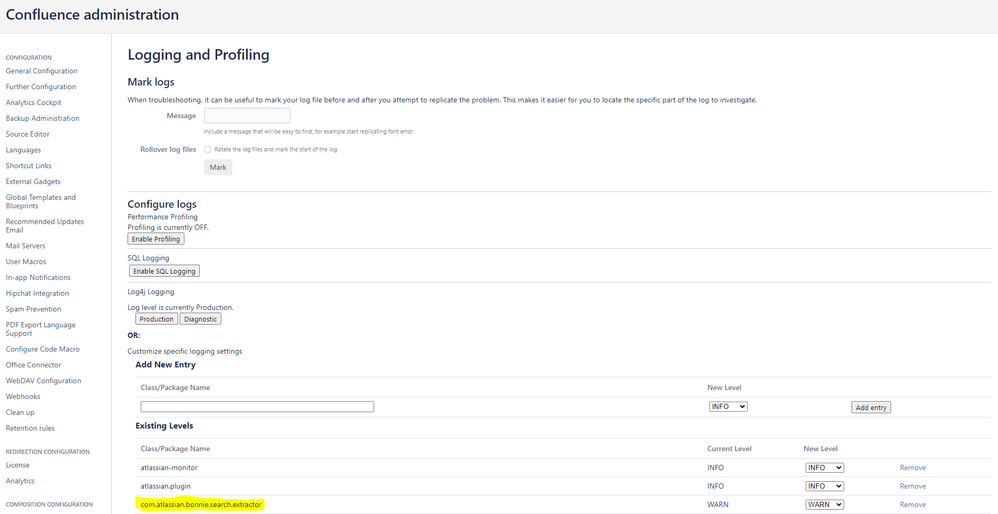Go to Mail Servers configuration
Viewport: 998px width, 514px height.
tap(25, 246)
